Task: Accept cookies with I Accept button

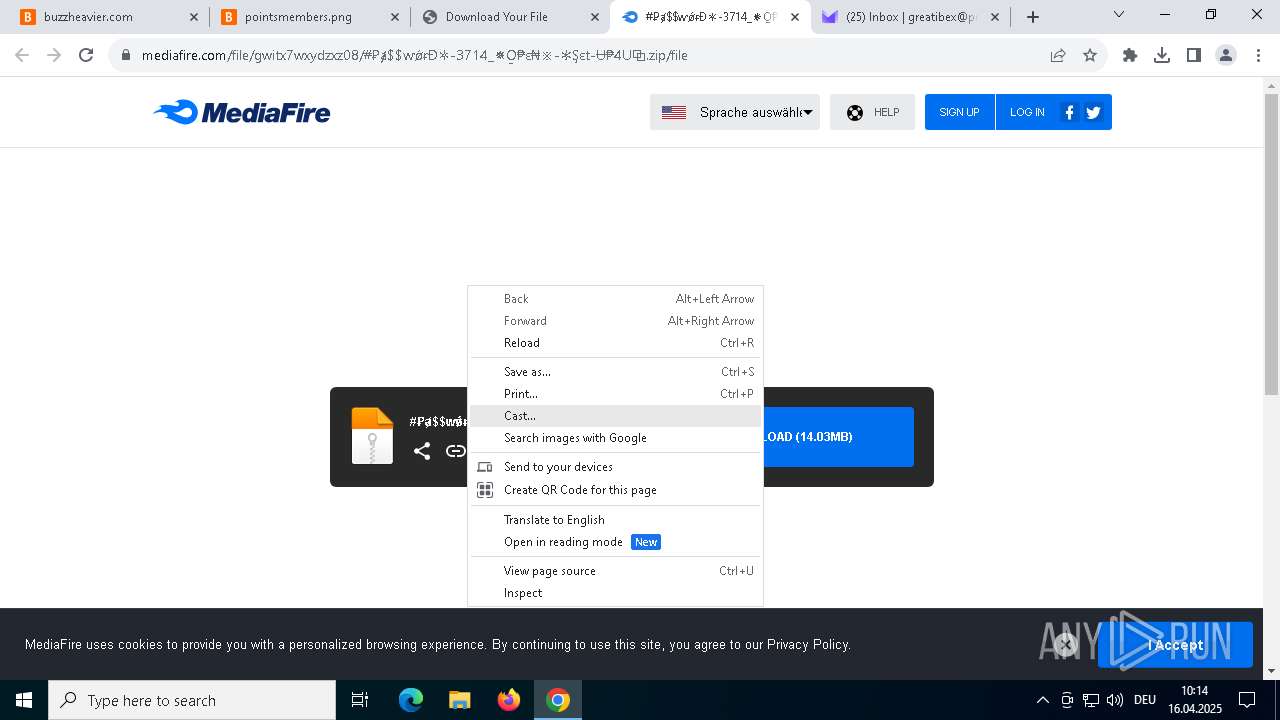Action: (1175, 645)
